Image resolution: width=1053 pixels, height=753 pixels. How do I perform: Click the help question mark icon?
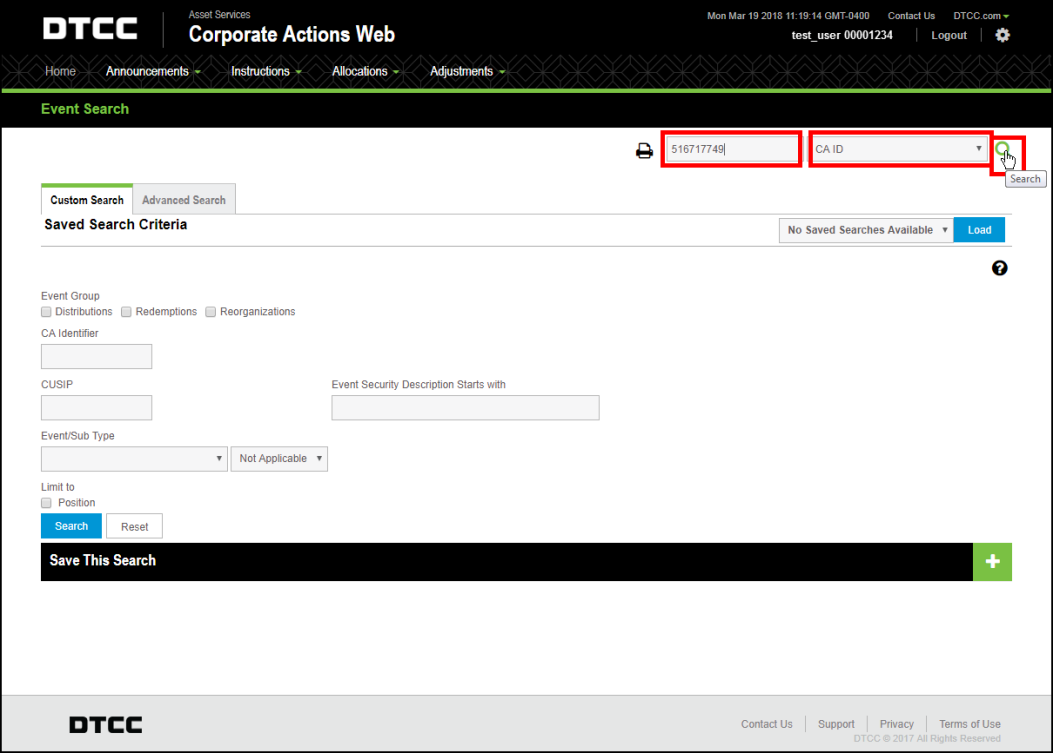coord(999,268)
